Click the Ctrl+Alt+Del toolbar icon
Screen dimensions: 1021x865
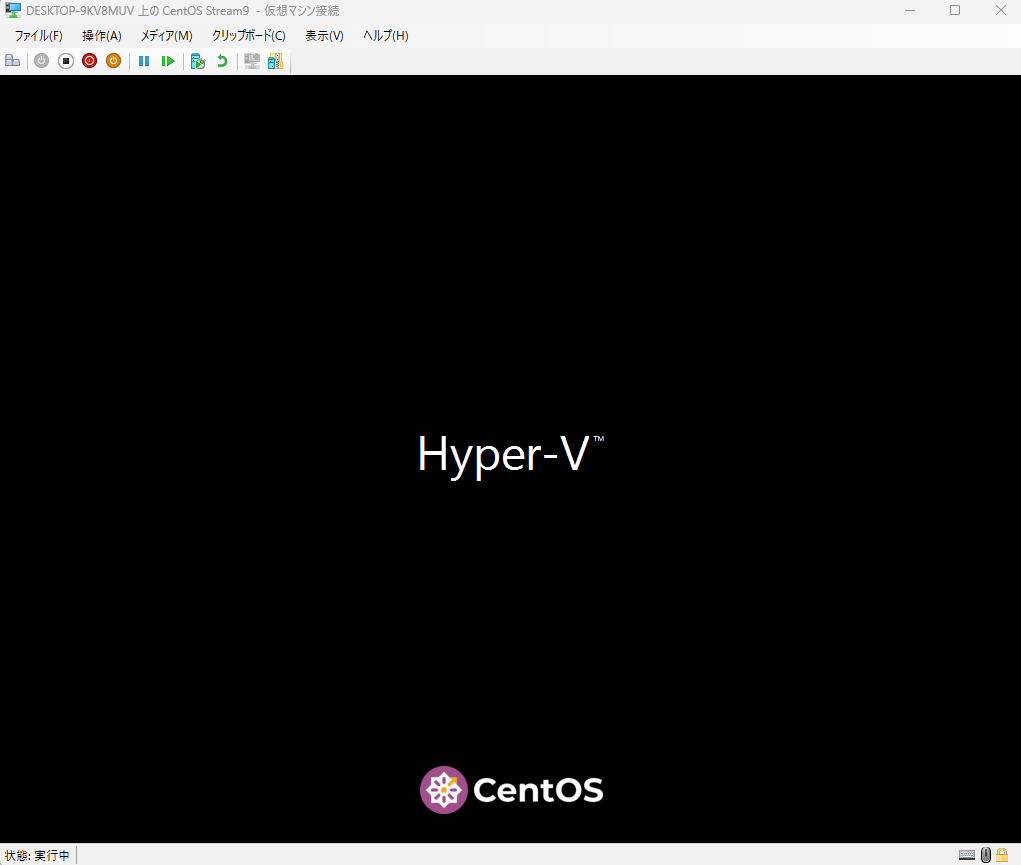click(x=12, y=61)
